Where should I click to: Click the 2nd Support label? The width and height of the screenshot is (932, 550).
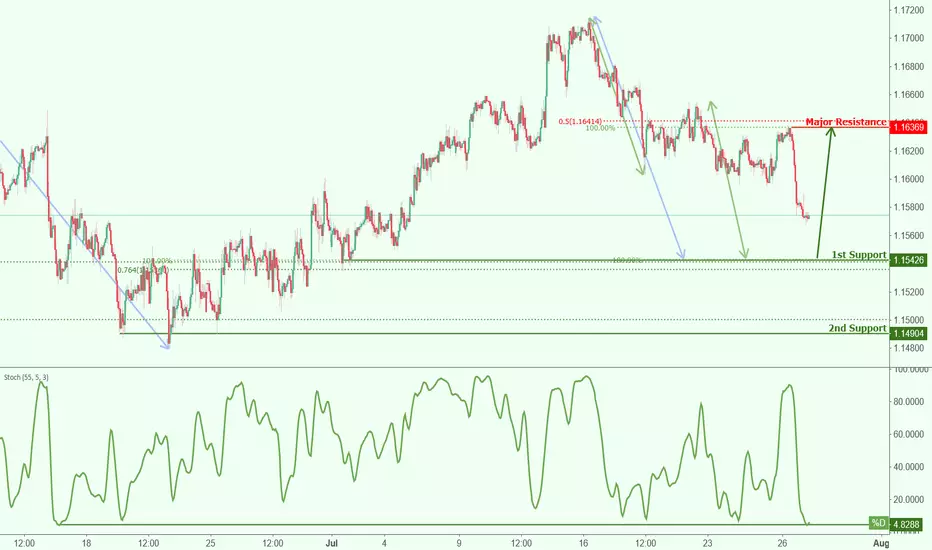click(x=857, y=328)
